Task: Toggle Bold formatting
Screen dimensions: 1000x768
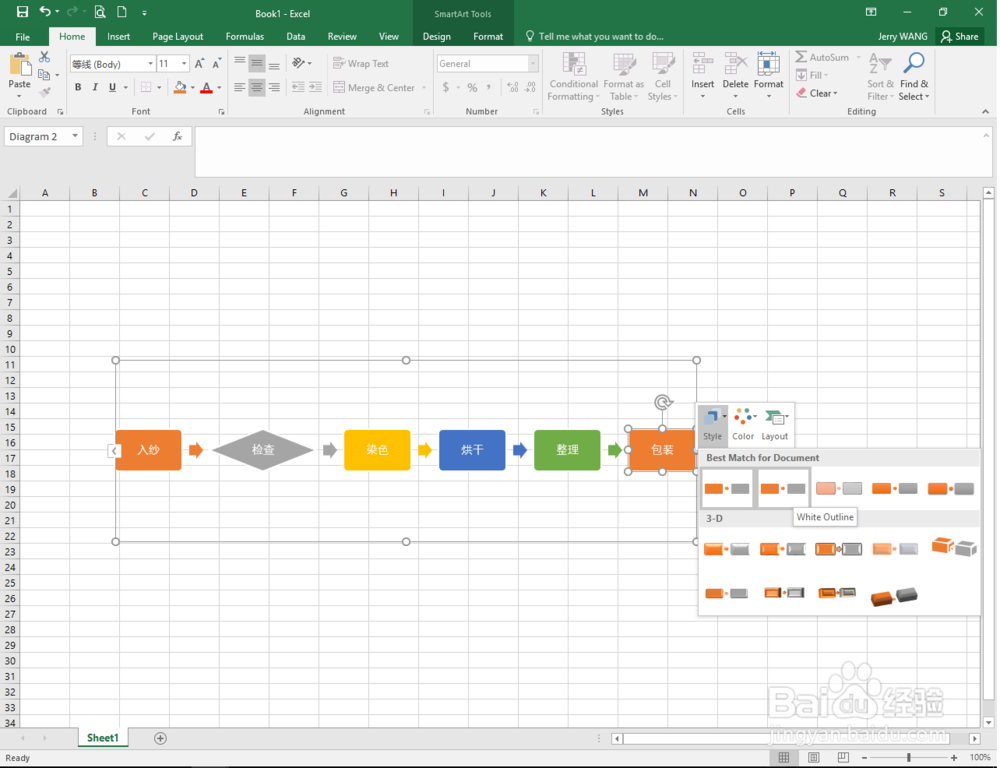Action: [78, 87]
